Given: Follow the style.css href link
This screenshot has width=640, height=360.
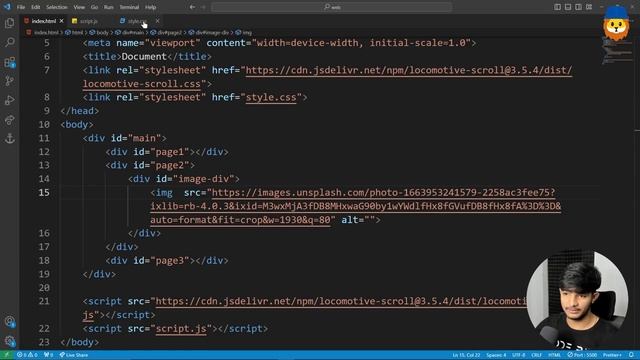Looking at the screenshot, I should point(271,98).
